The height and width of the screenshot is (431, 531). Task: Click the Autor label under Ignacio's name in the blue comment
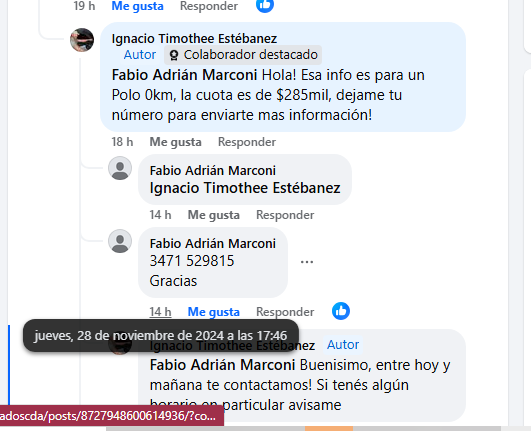[x=140, y=55]
